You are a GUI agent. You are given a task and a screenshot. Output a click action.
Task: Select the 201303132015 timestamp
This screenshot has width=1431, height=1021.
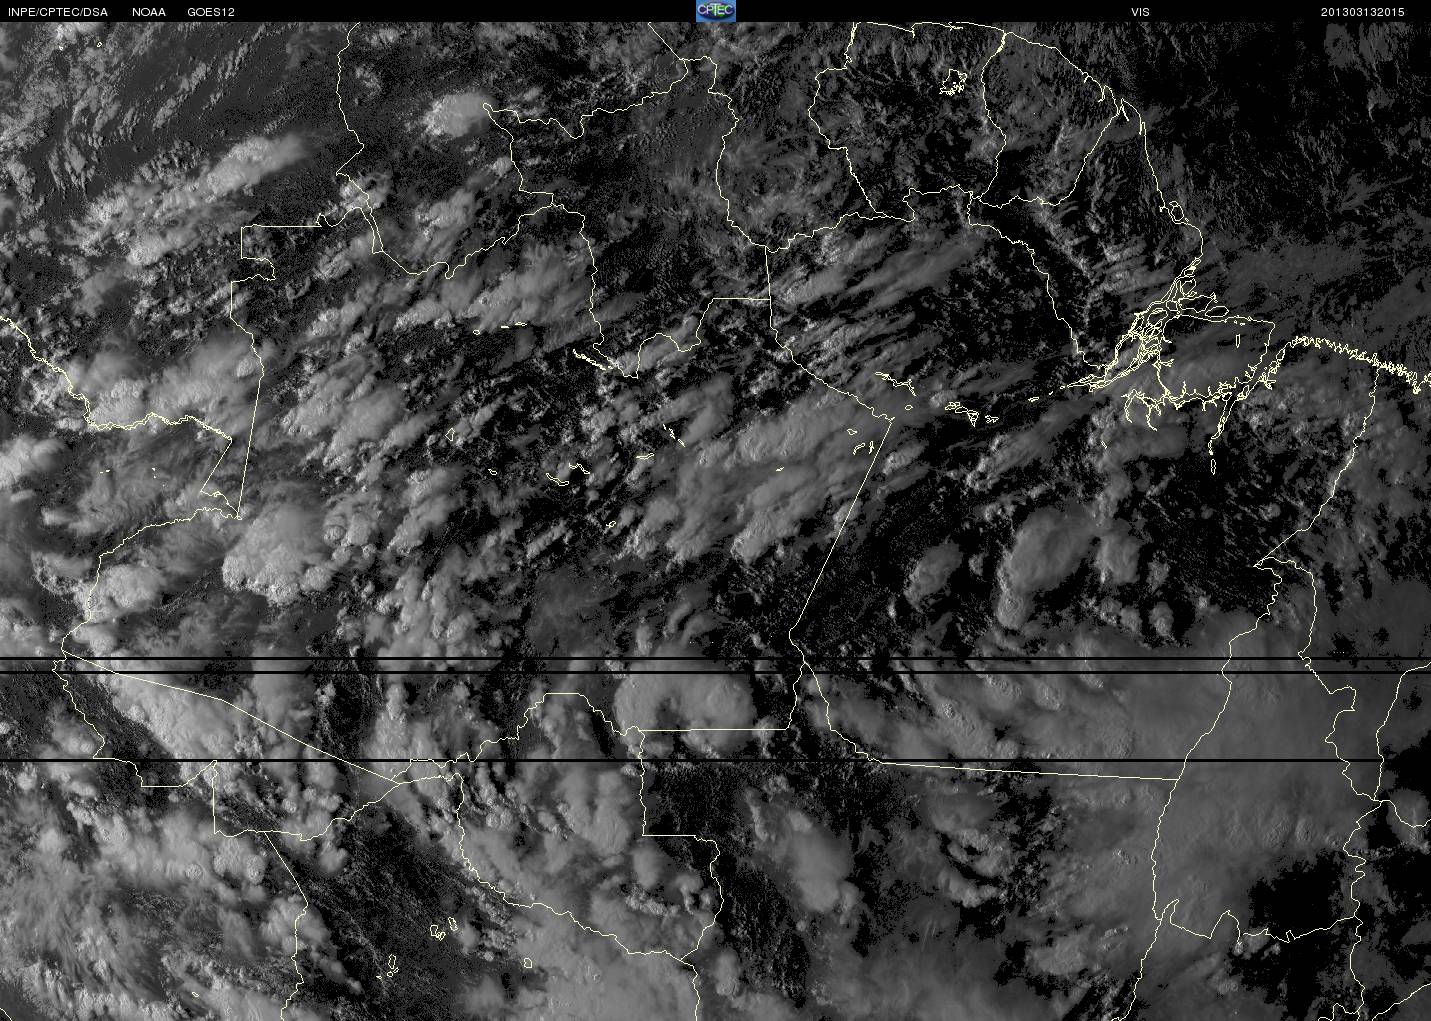point(1363,12)
